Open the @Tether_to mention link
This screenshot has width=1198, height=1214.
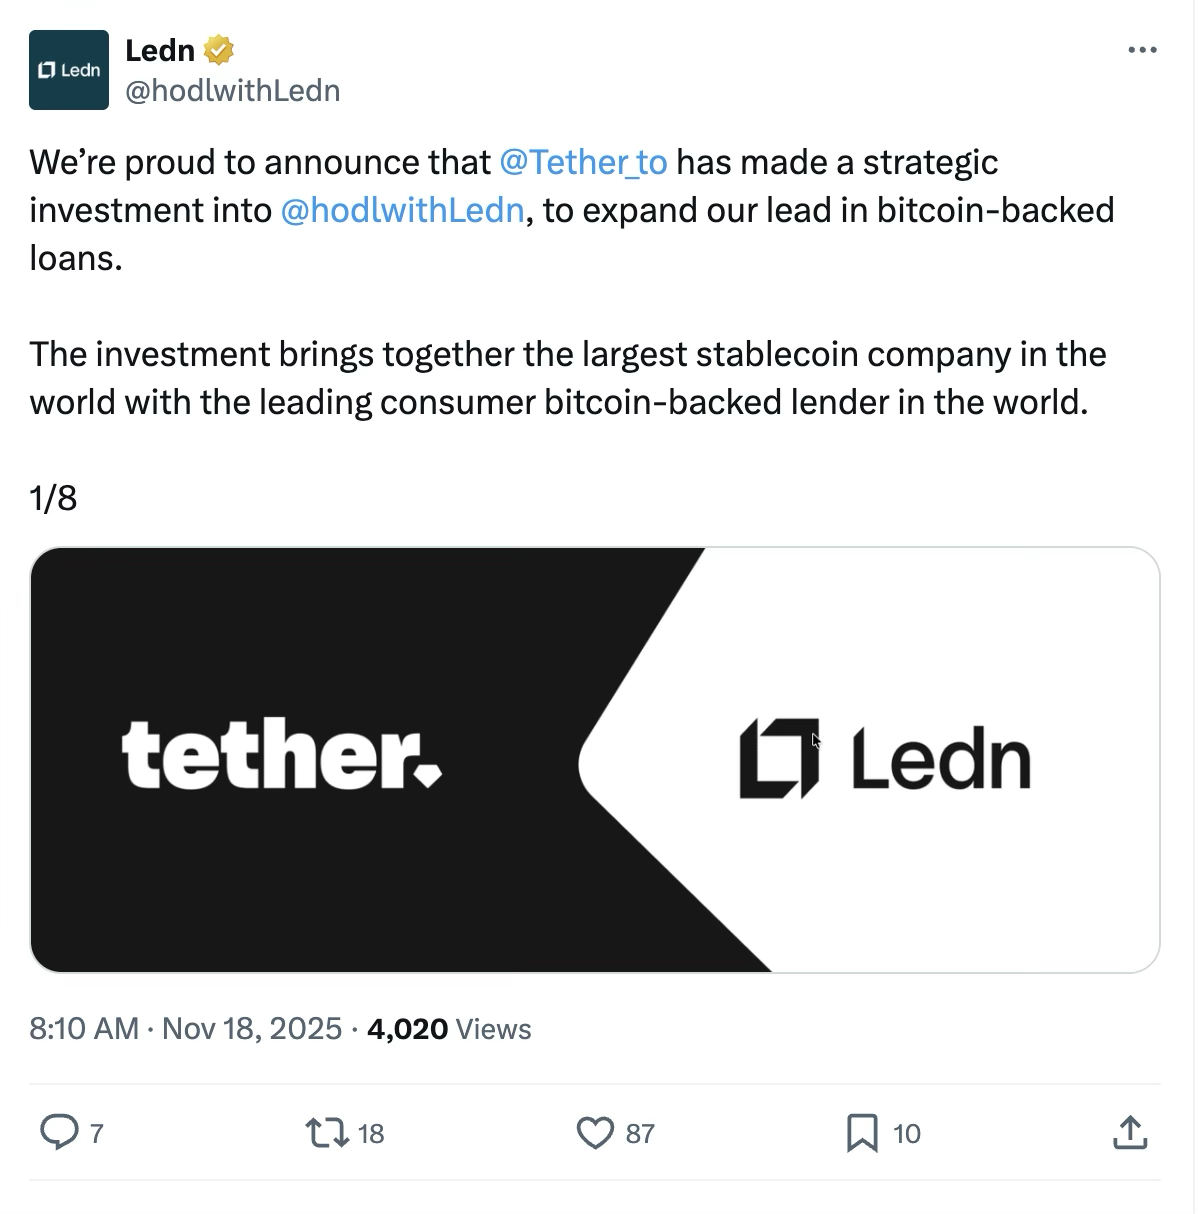[x=583, y=162]
